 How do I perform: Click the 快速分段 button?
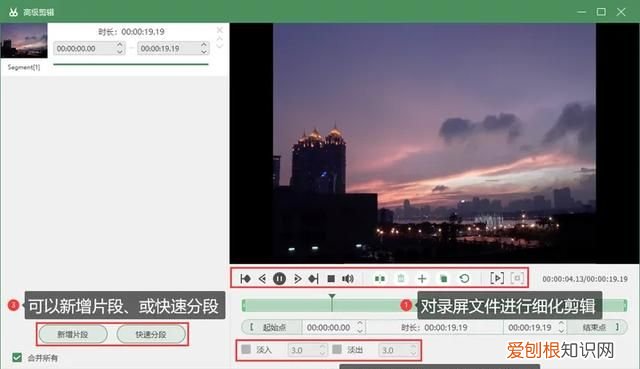point(151,334)
